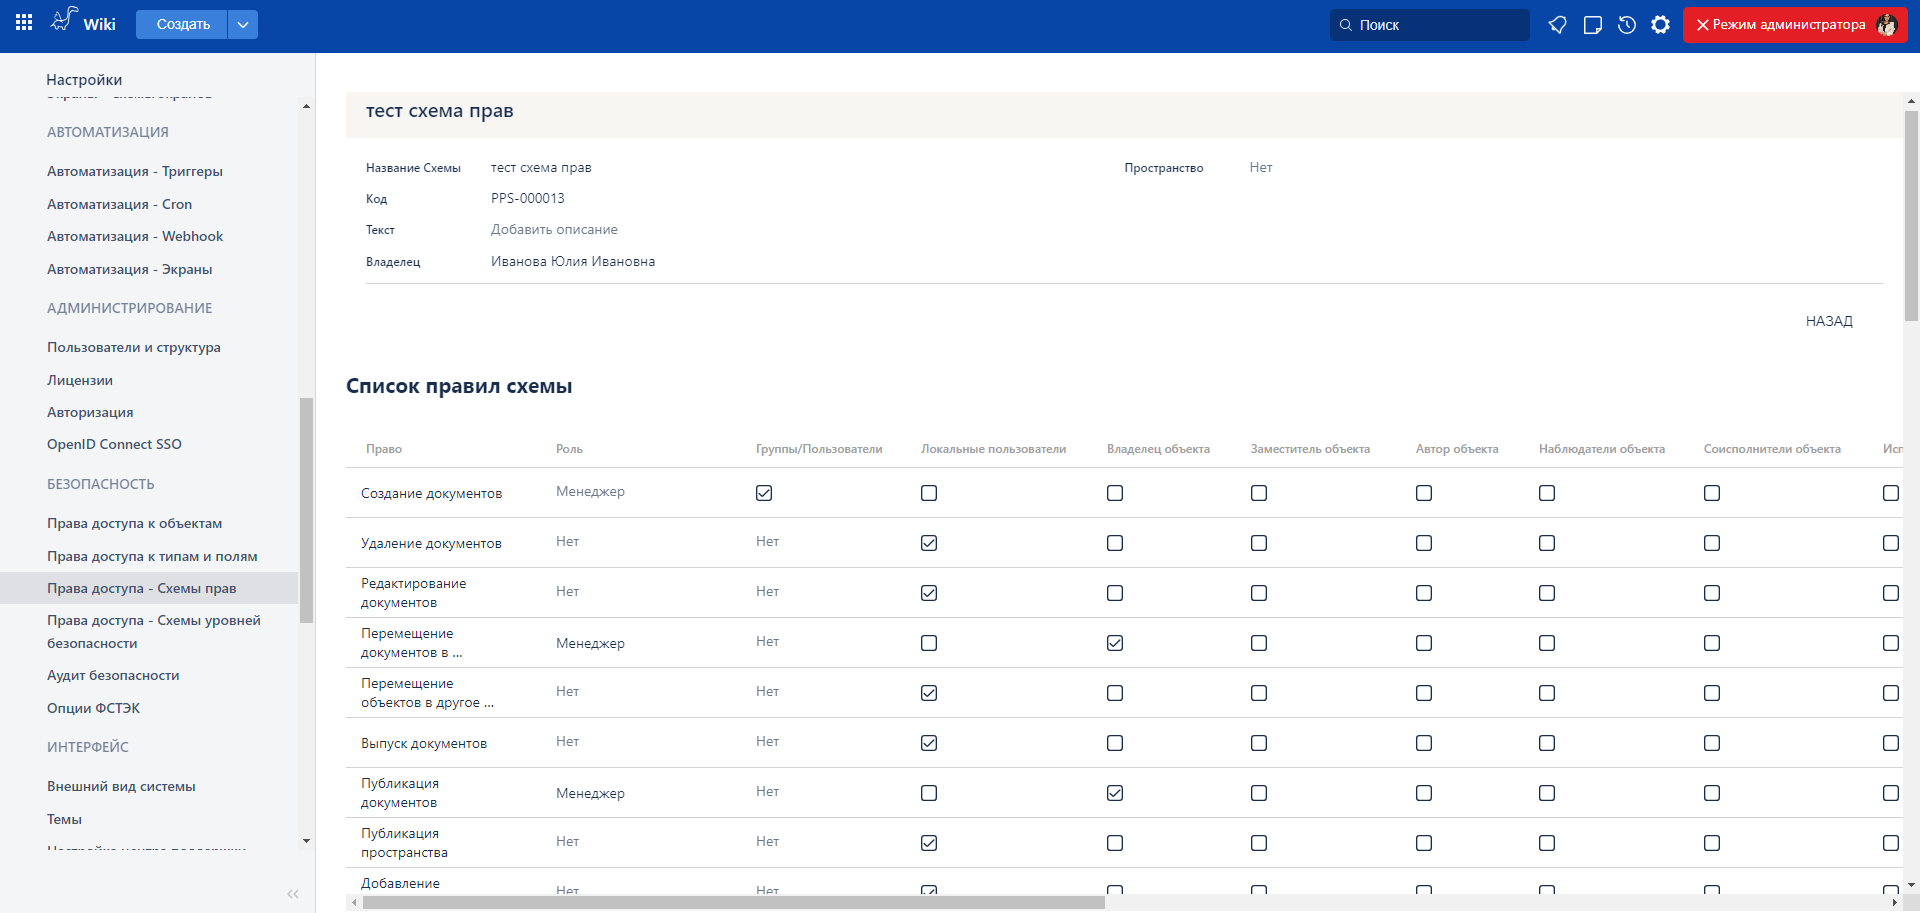The width and height of the screenshot is (1920, 913).
Task: Uncheck Локальные пользователи for Редактирование документов
Action: (929, 593)
